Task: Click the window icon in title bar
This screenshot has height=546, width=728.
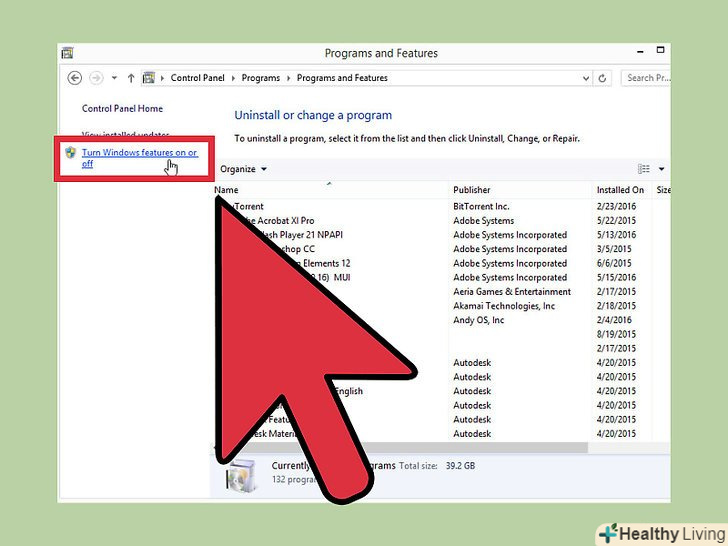Action: click(68, 53)
